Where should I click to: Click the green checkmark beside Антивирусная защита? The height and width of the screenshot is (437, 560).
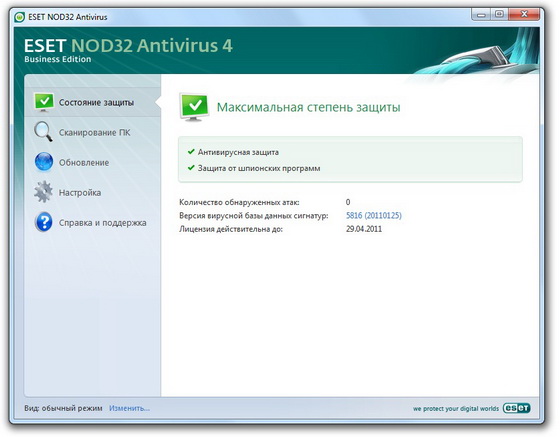pyautogui.click(x=191, y=151)
